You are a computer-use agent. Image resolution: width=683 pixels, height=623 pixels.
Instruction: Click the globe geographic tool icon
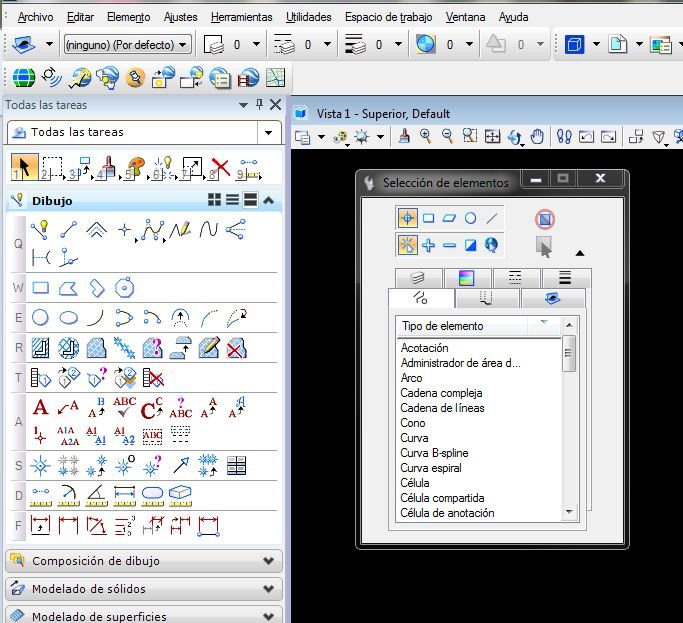pyautogui.click(x=24, y=78)
